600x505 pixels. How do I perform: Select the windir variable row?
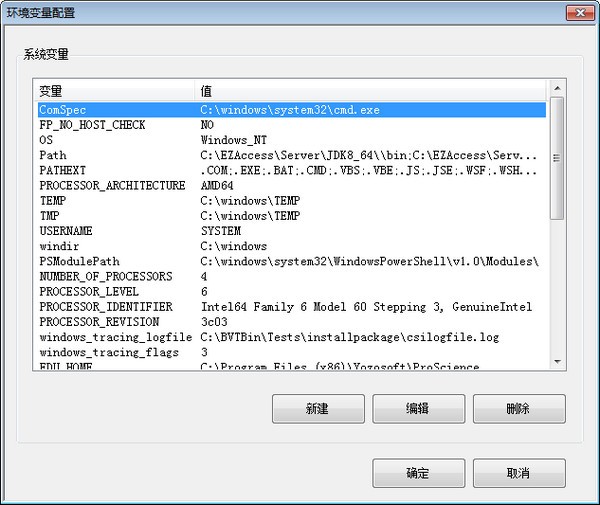coord(292,246)
